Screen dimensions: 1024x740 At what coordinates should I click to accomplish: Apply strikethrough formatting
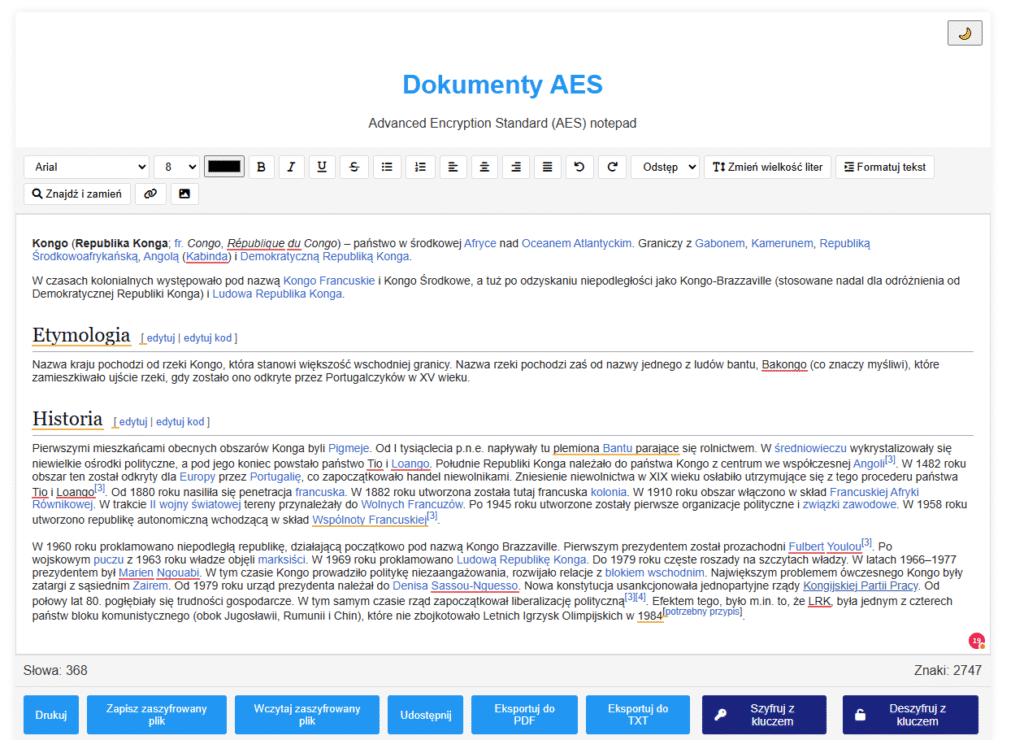click(353, 167)
